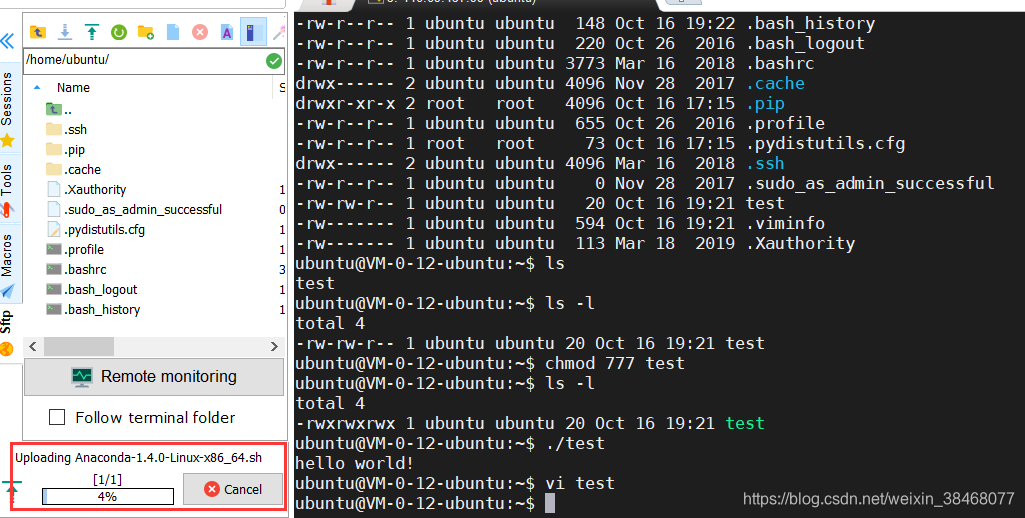
Task: Click the .bash_history script file icon
Action: (x=54, y=309)
